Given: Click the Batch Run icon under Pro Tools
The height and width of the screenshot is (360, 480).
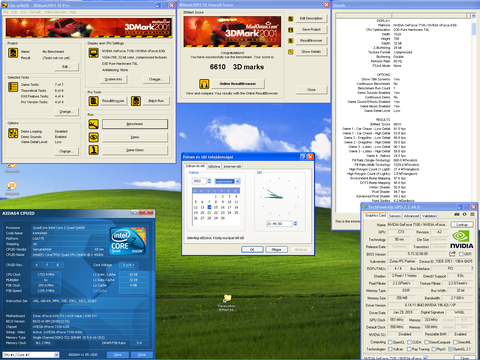Looking at the screenshot, I should [x=136, y=101].
